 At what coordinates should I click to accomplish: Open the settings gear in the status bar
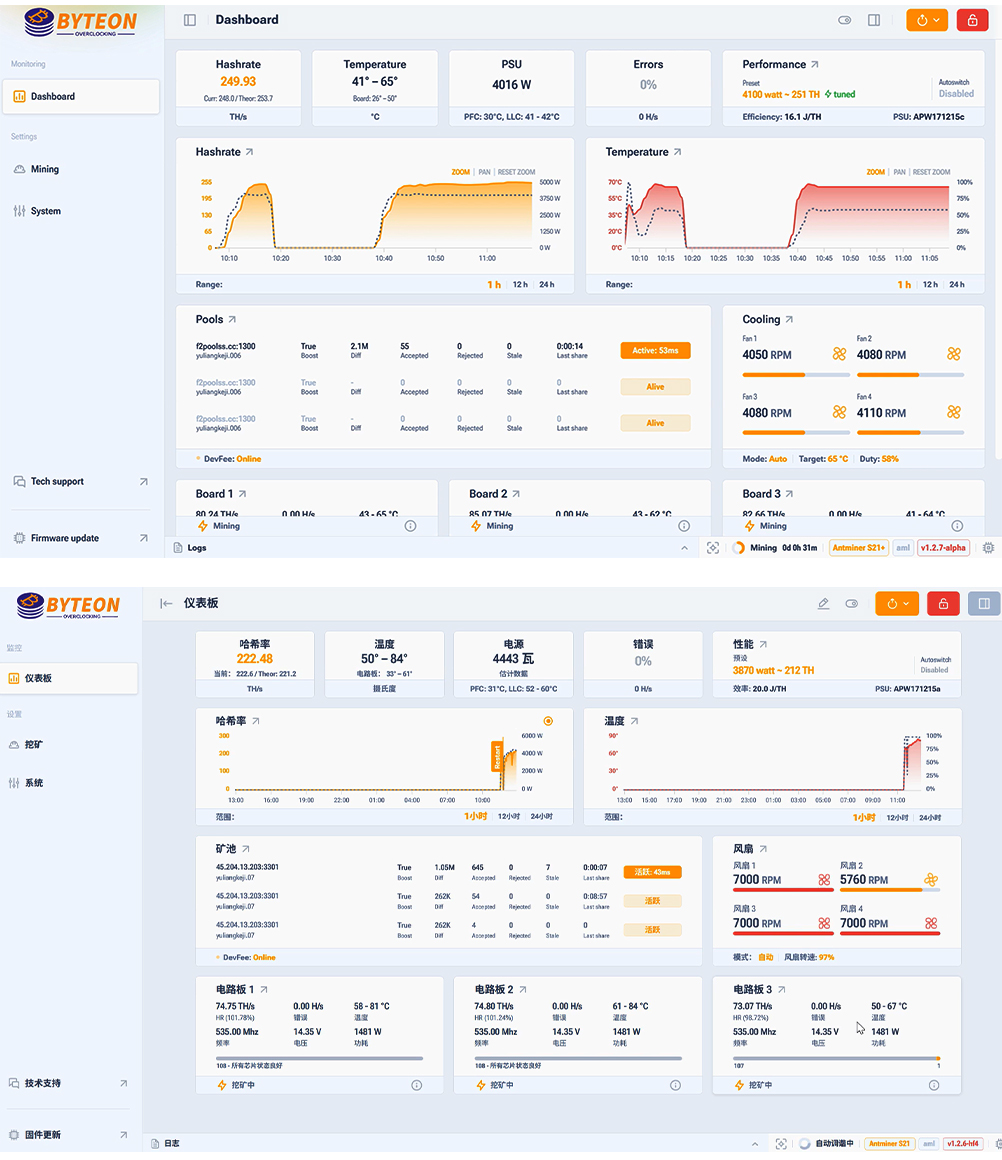(988, 548)
